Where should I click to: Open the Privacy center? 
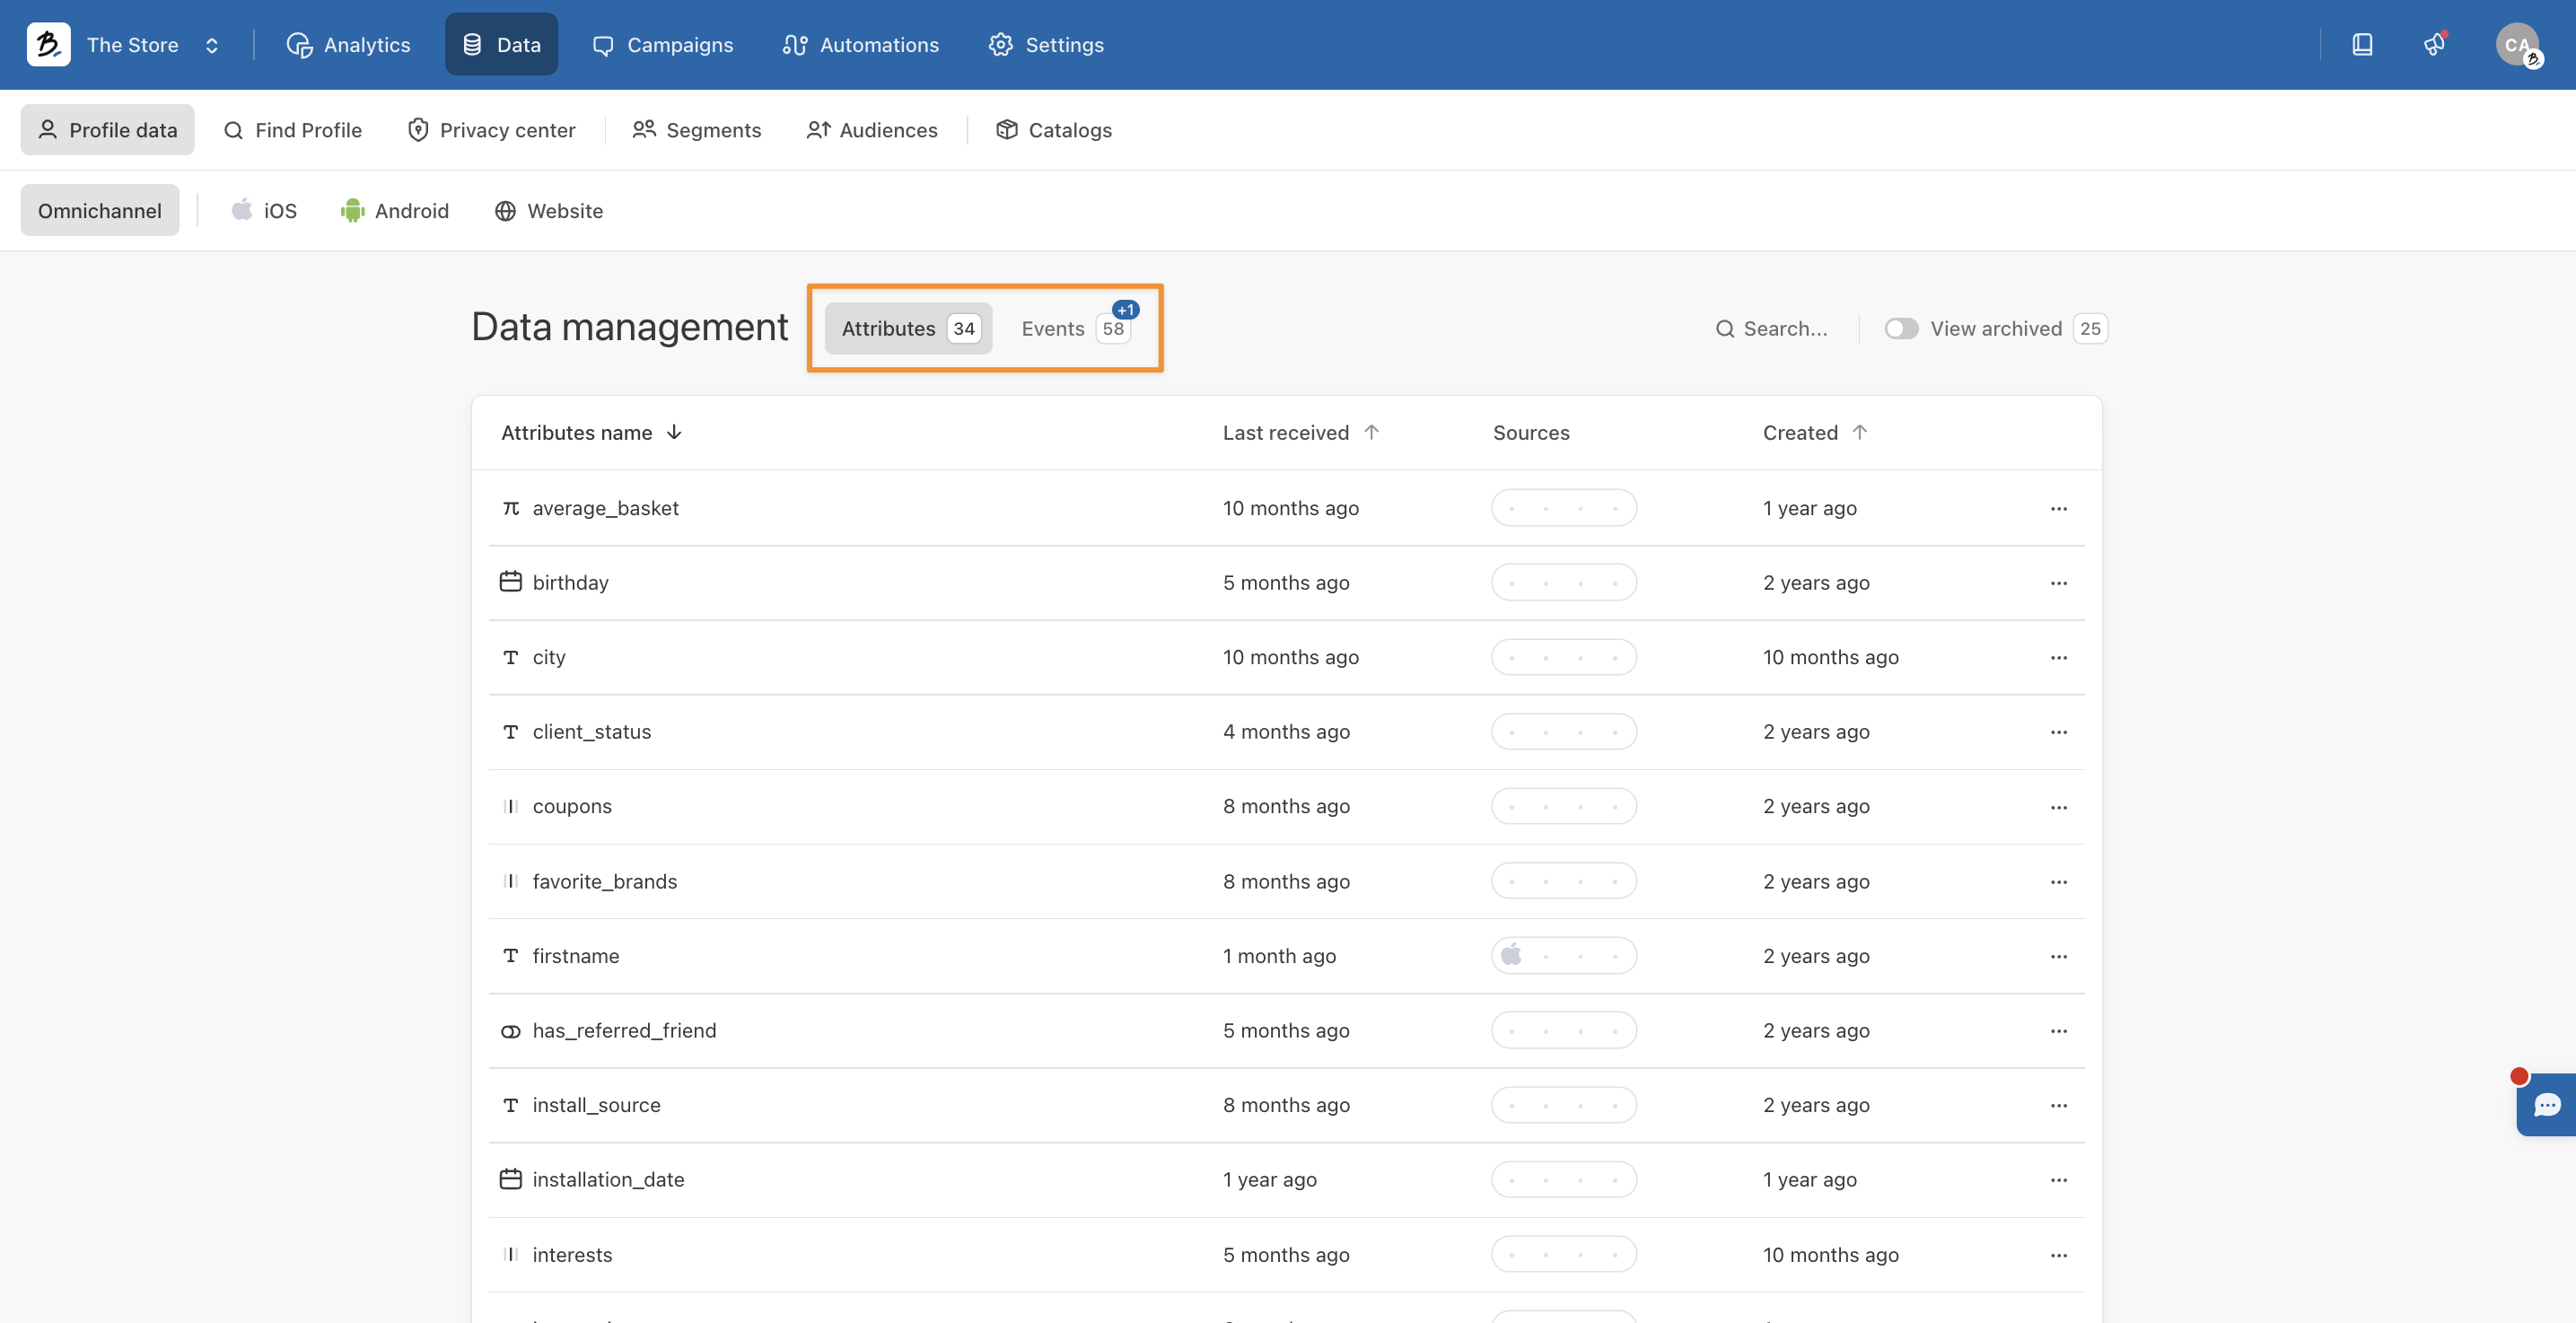491,130
